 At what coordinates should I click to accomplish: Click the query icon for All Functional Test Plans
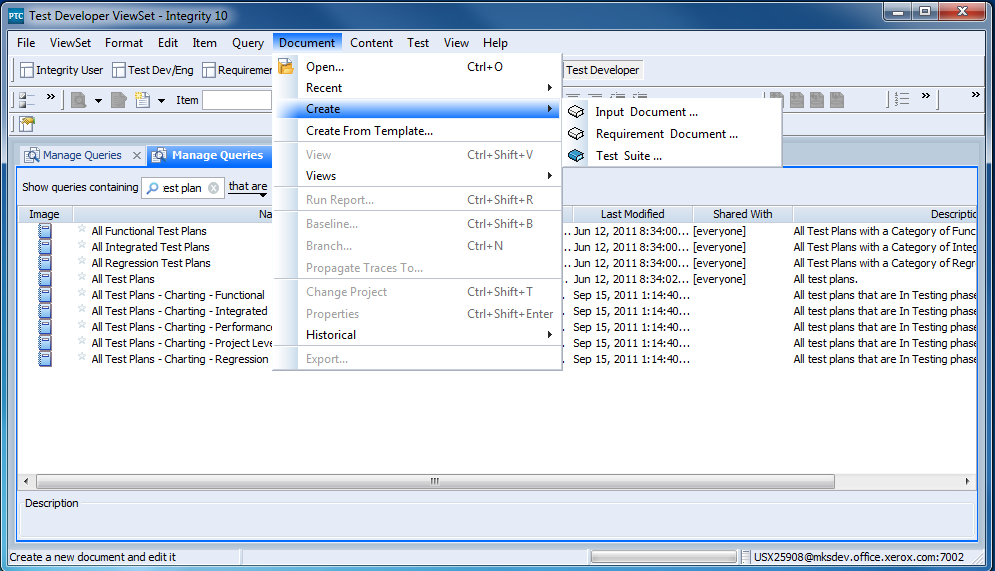coord(44,231)
